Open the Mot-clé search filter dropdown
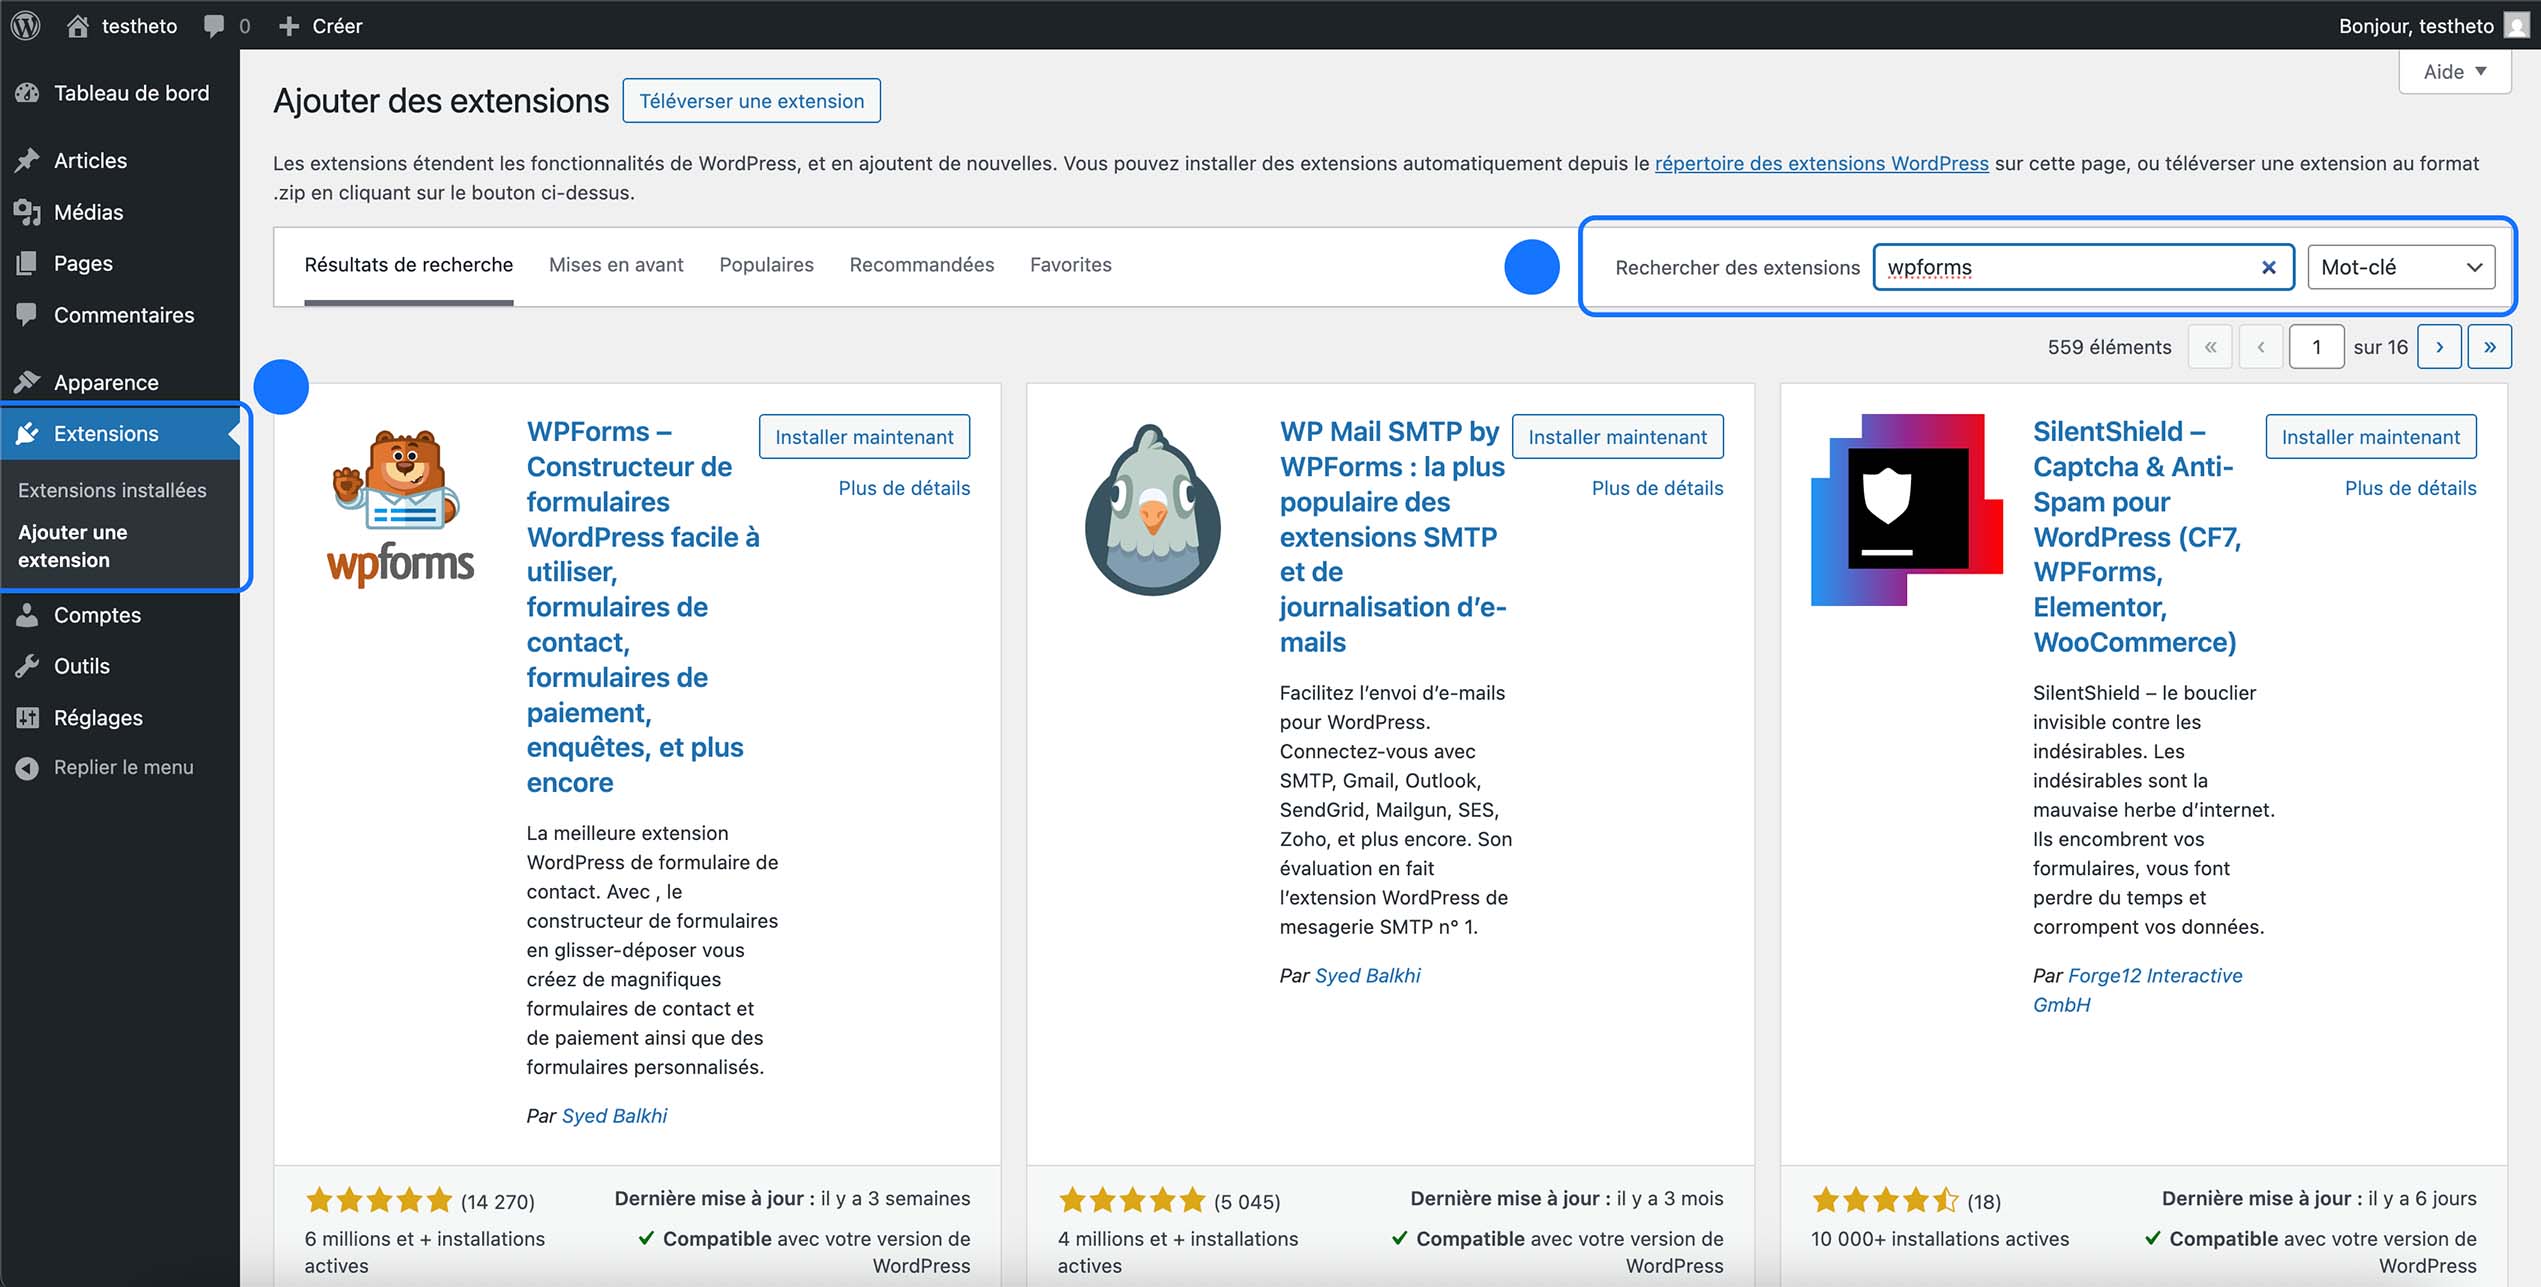The width and height of the screenshot is (2541, 1287). [2399, 266]
